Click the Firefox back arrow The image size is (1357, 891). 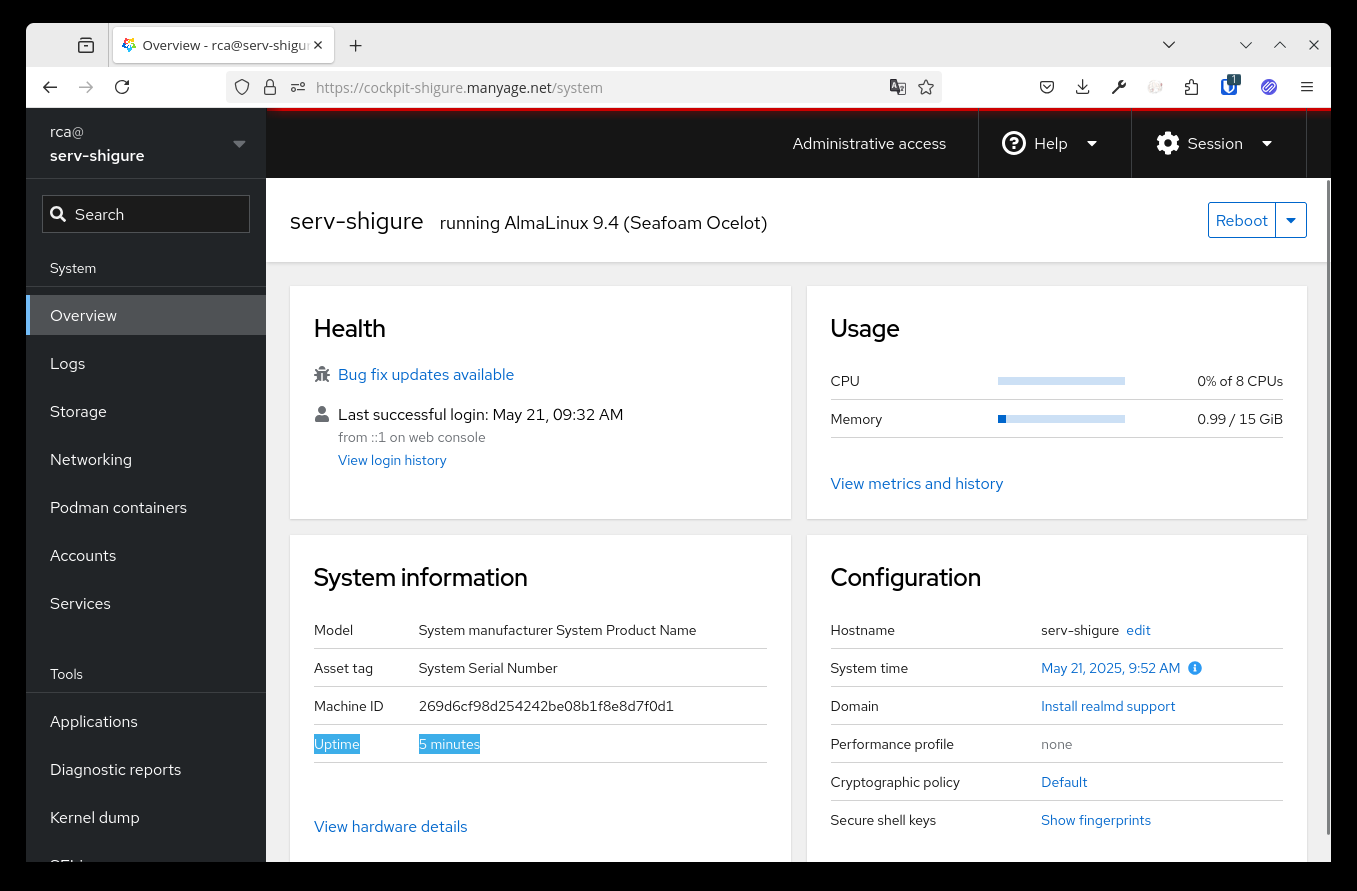click(50, 87)
